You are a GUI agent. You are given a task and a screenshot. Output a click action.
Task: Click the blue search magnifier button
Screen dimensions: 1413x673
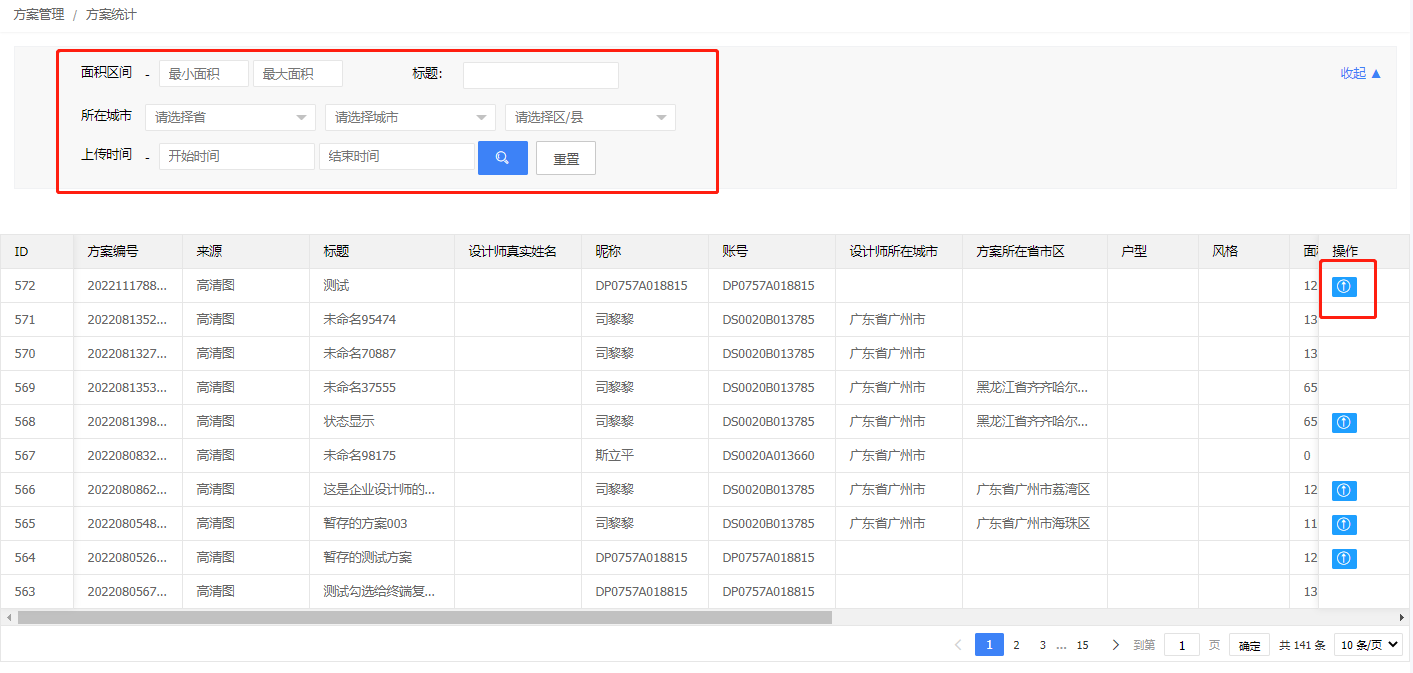tap(502, 158)
